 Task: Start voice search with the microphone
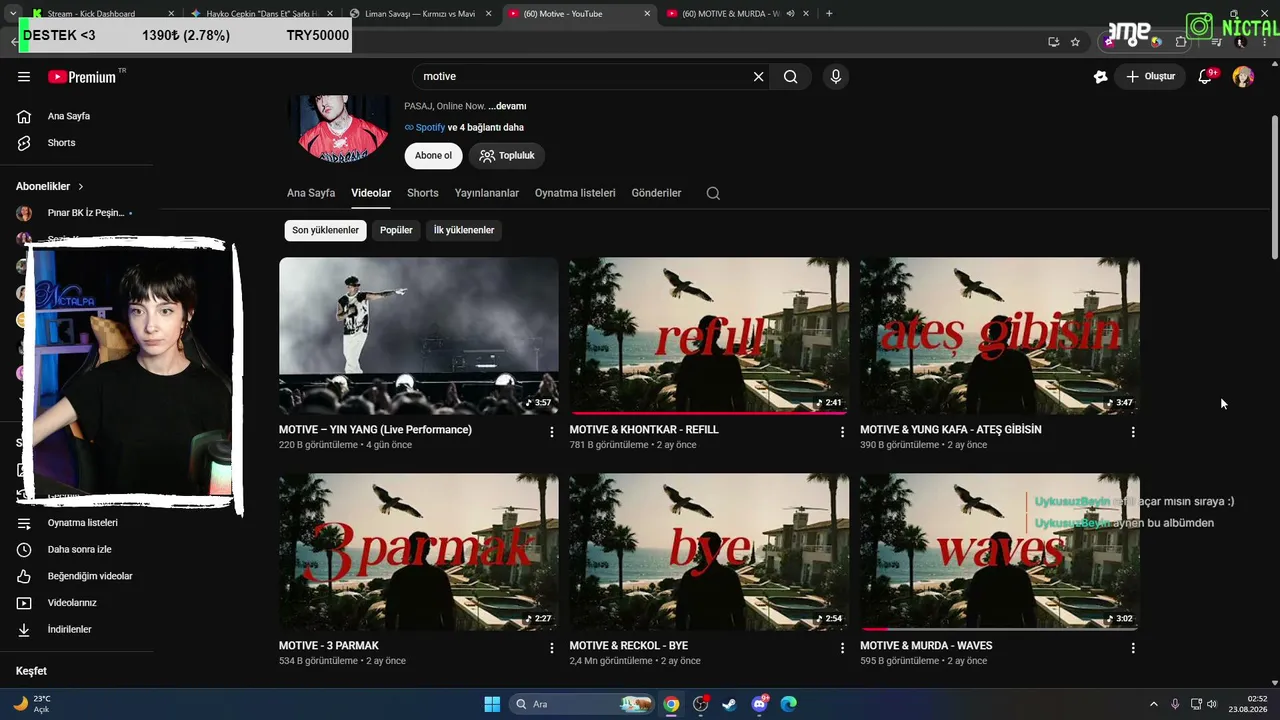click(x=836, y=77)
